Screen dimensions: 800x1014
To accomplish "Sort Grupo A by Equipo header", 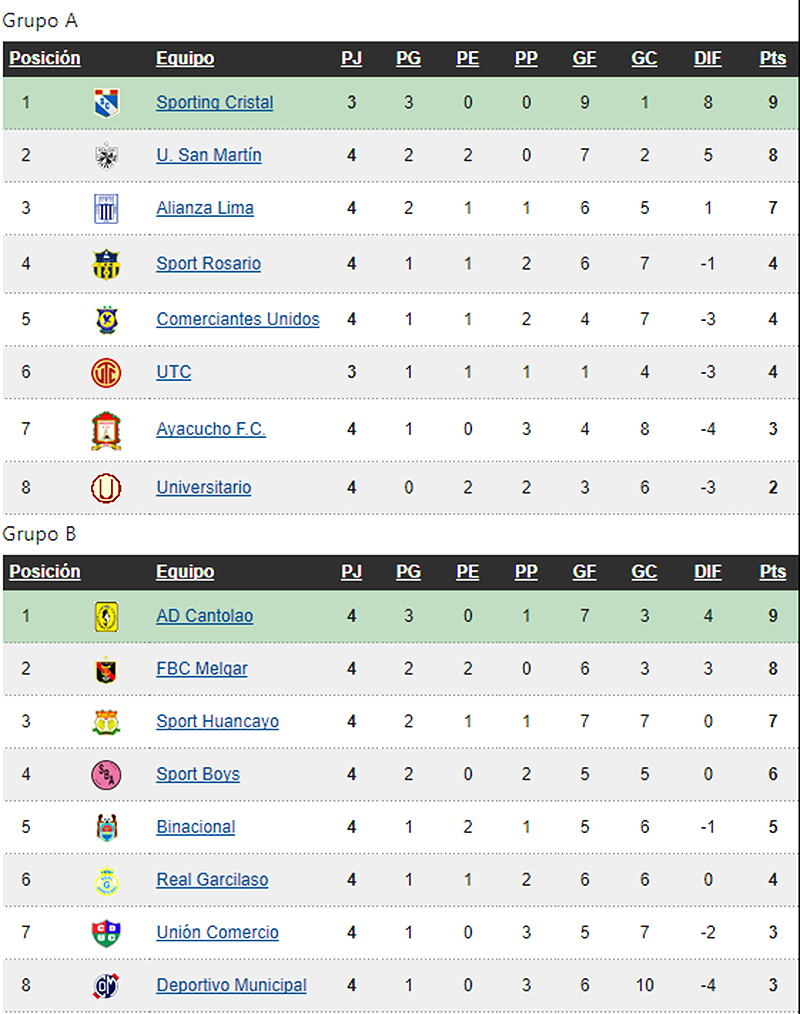I will click(x=185, y=58).
